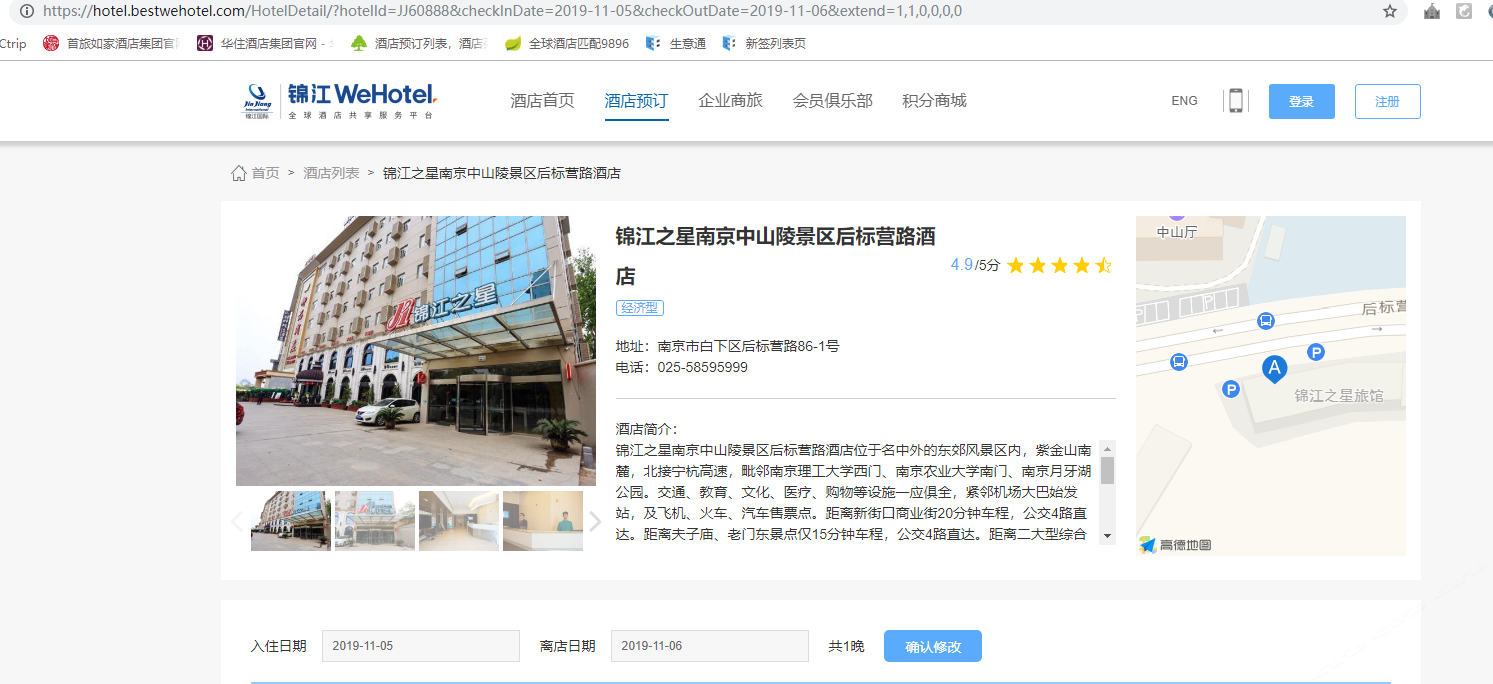Click the castle extension icon
Screen dimensions: 1493x684
click(x=1432, y=11)
